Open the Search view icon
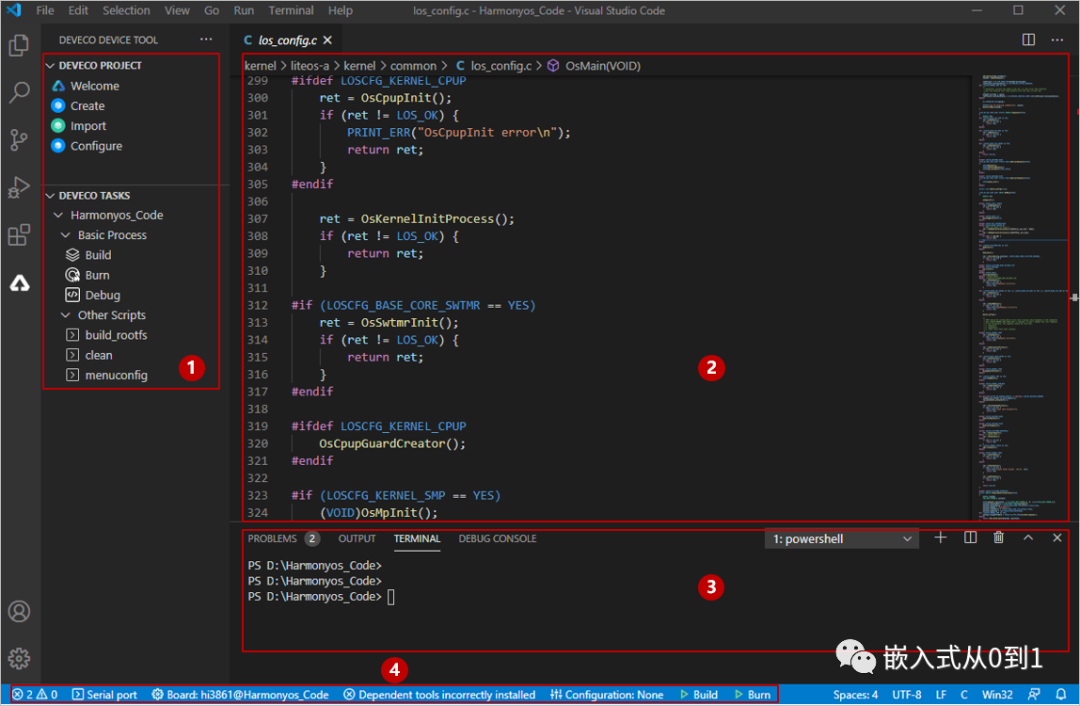The image size is (1080, 706). tap(19, 93)
